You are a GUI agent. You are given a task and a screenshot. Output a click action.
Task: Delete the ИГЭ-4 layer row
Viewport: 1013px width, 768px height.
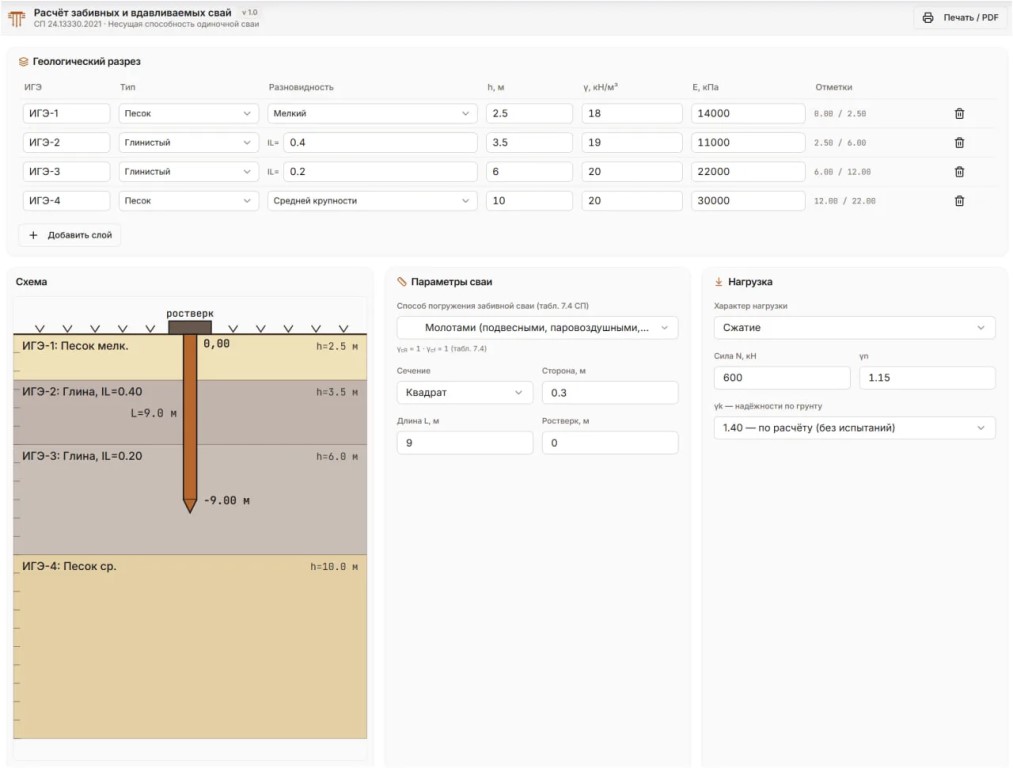pos(959,201)
